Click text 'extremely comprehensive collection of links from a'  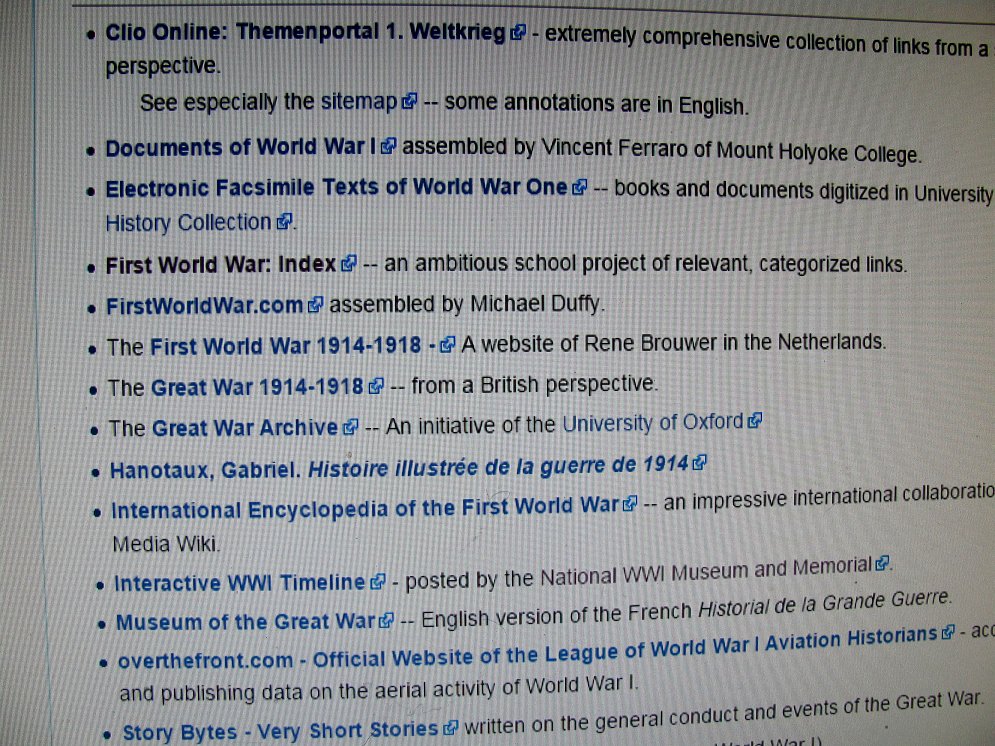click(767, 41)
